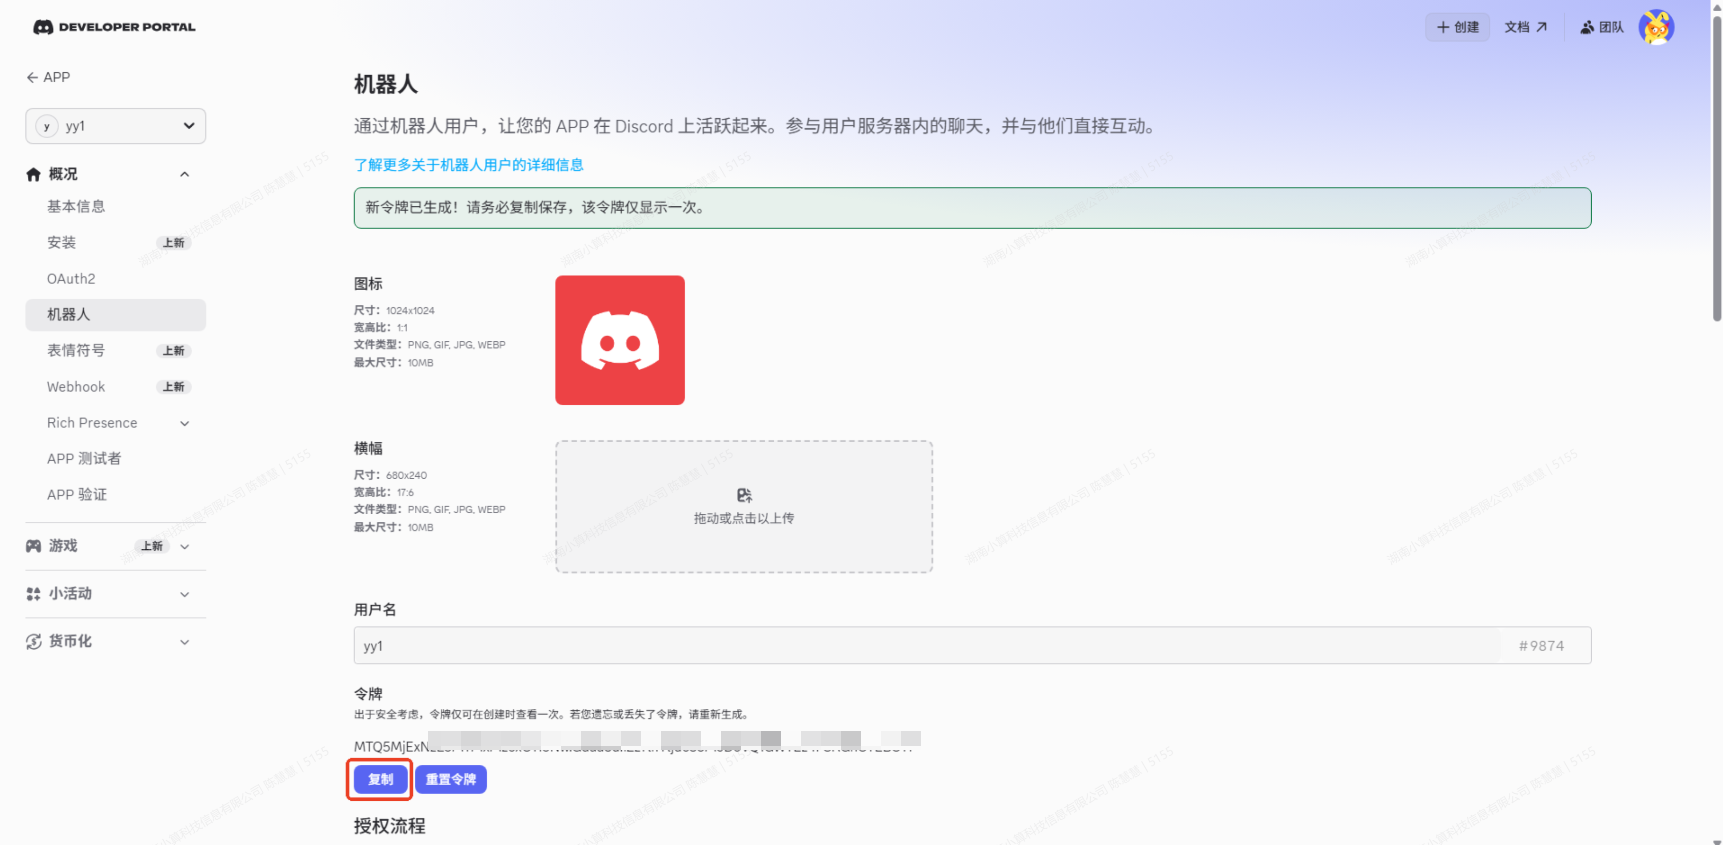Go to the Webhook page

[116, 387]
